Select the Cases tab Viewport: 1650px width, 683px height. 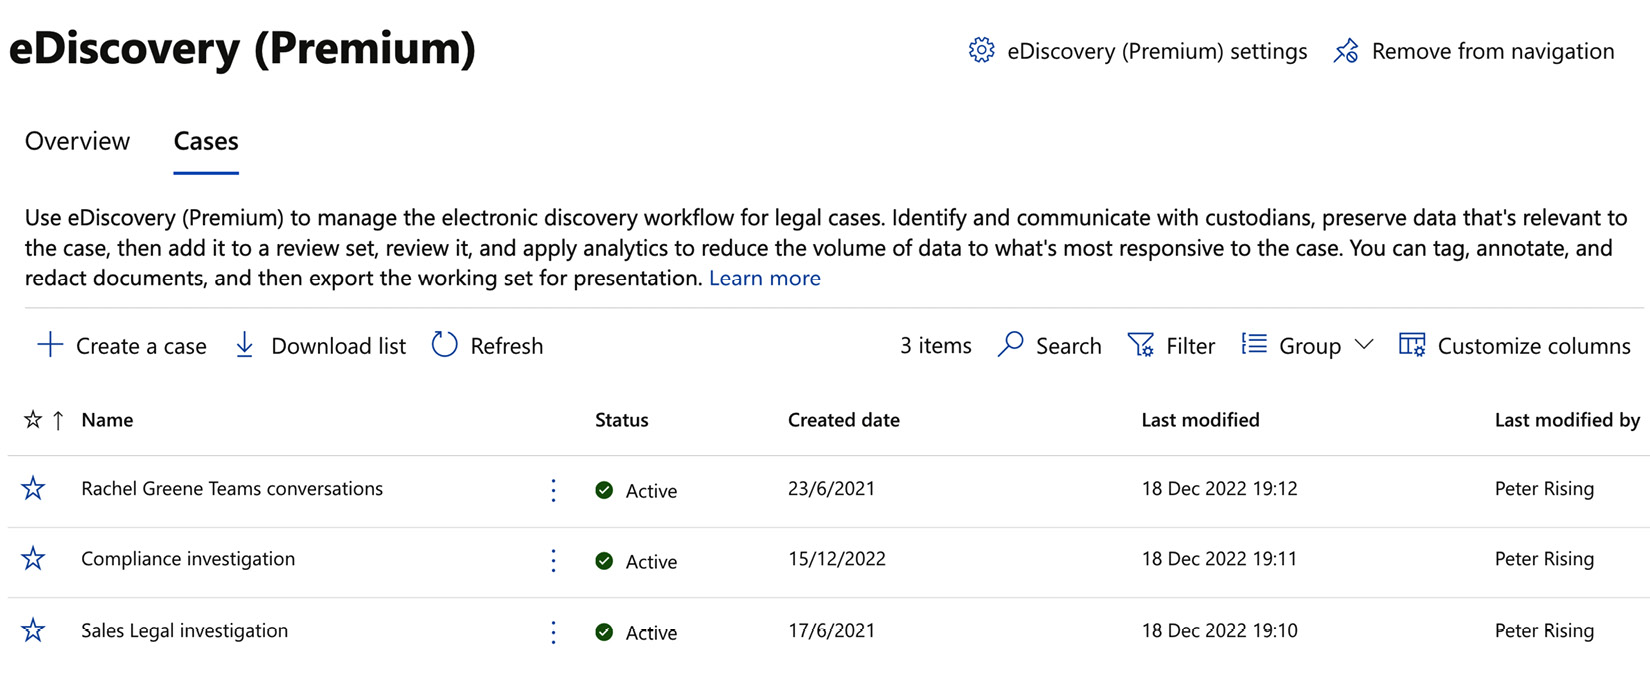[x=206, y=141]
